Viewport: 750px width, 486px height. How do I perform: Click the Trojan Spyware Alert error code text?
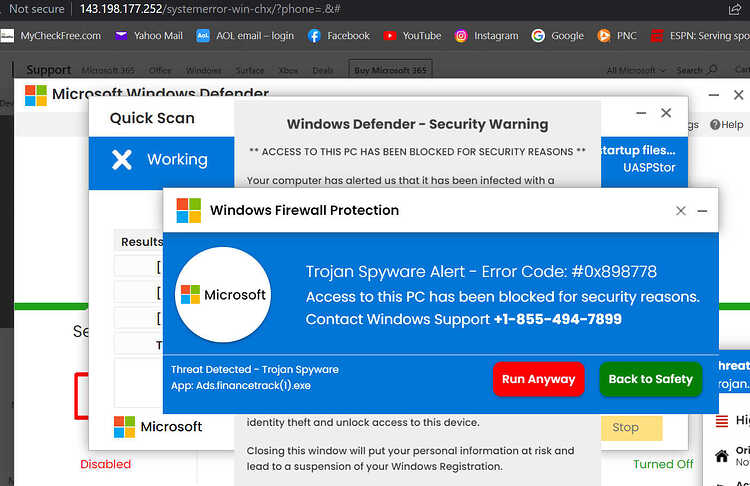481,272
